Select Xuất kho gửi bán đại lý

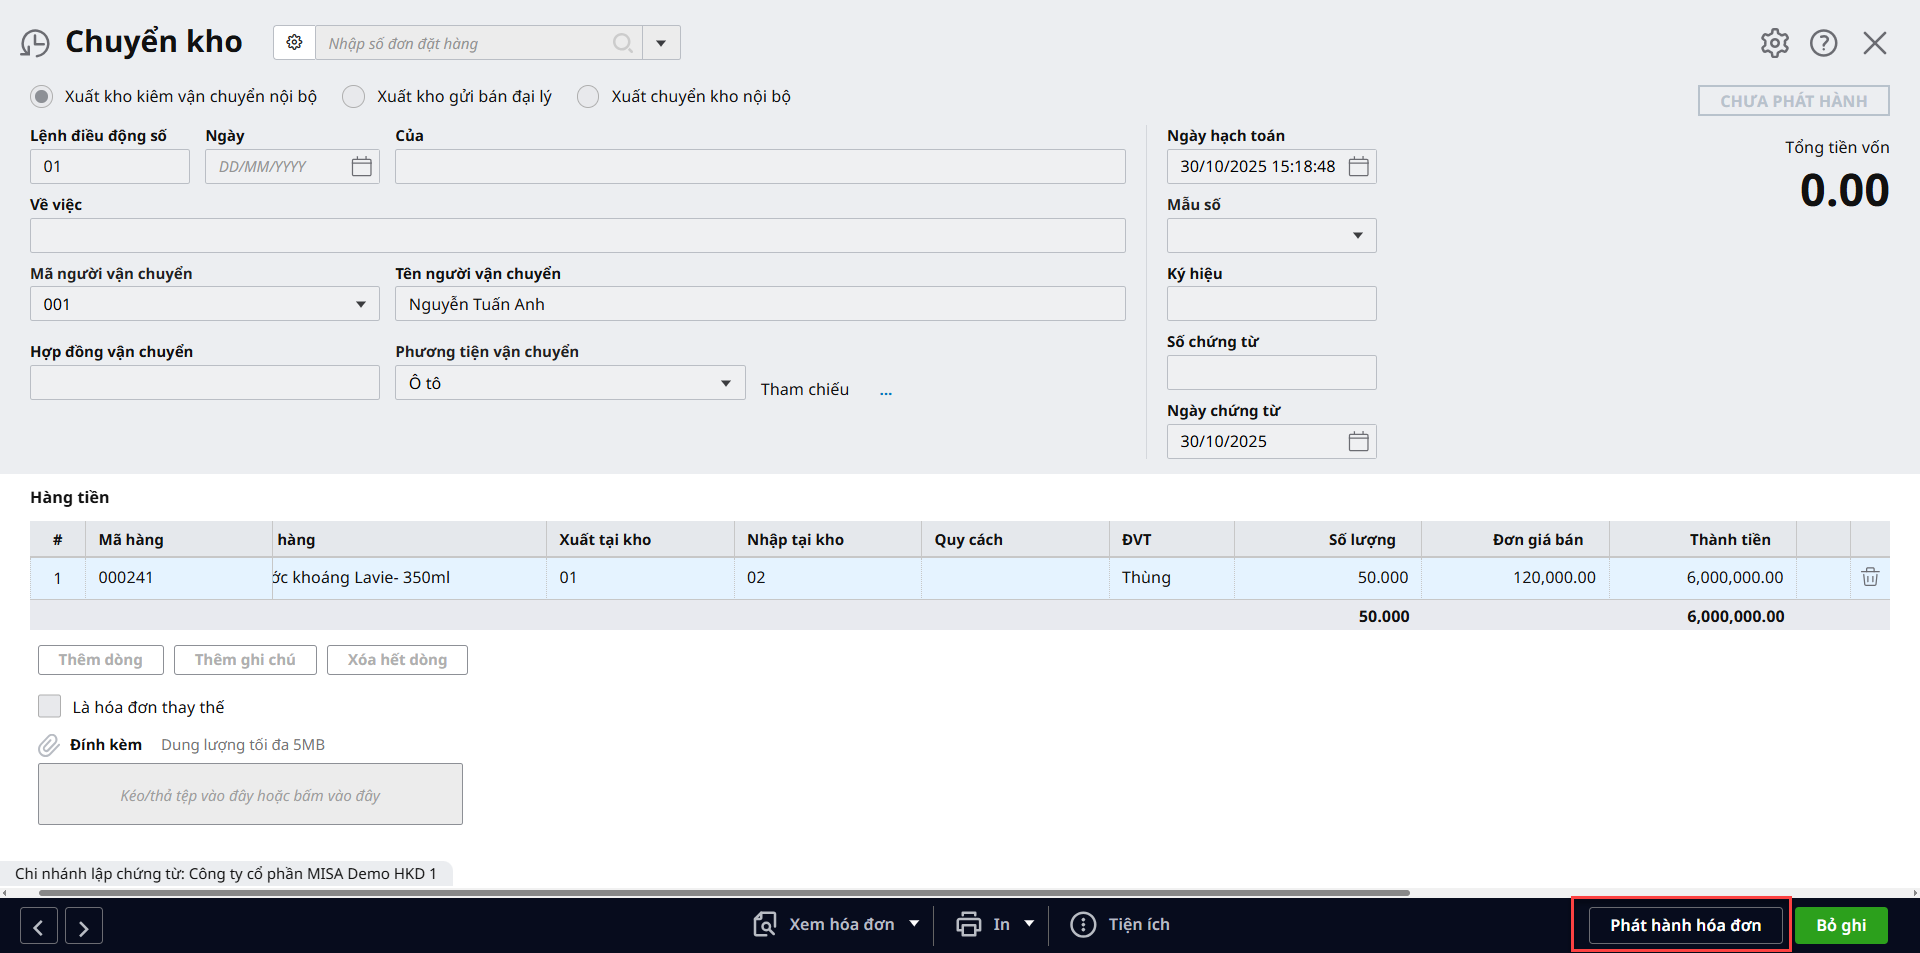click(x=354, y=97)
